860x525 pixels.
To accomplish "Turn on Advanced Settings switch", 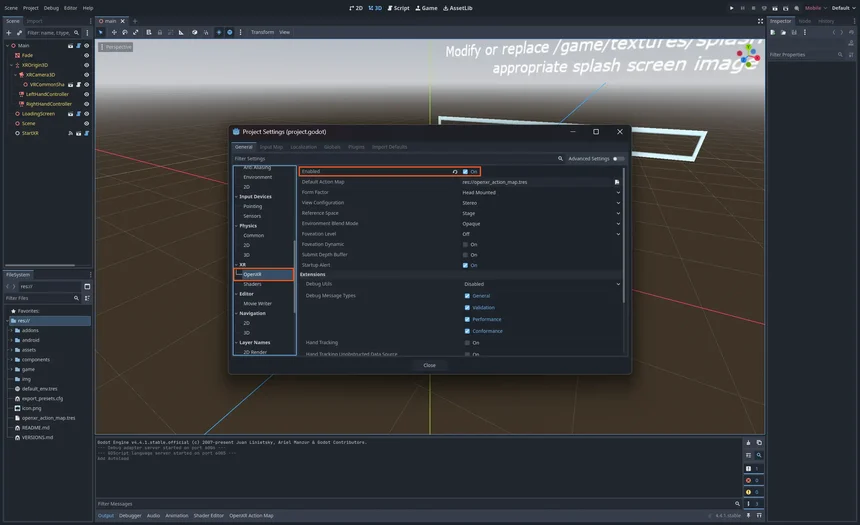I will 618,159.
